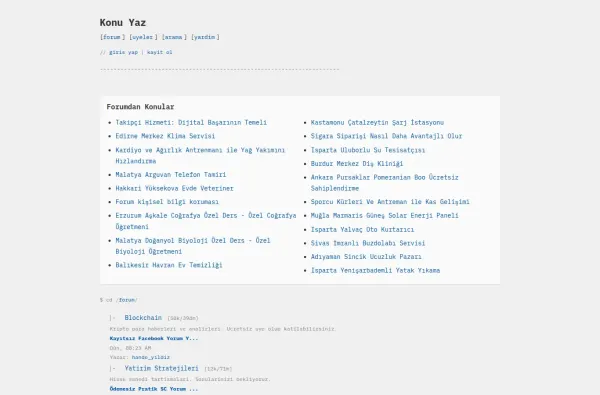Open Kastamonu Çatalzeytin Şarj İstasyonu topic
Screen dimensions: 600x395
click(377, 122)
